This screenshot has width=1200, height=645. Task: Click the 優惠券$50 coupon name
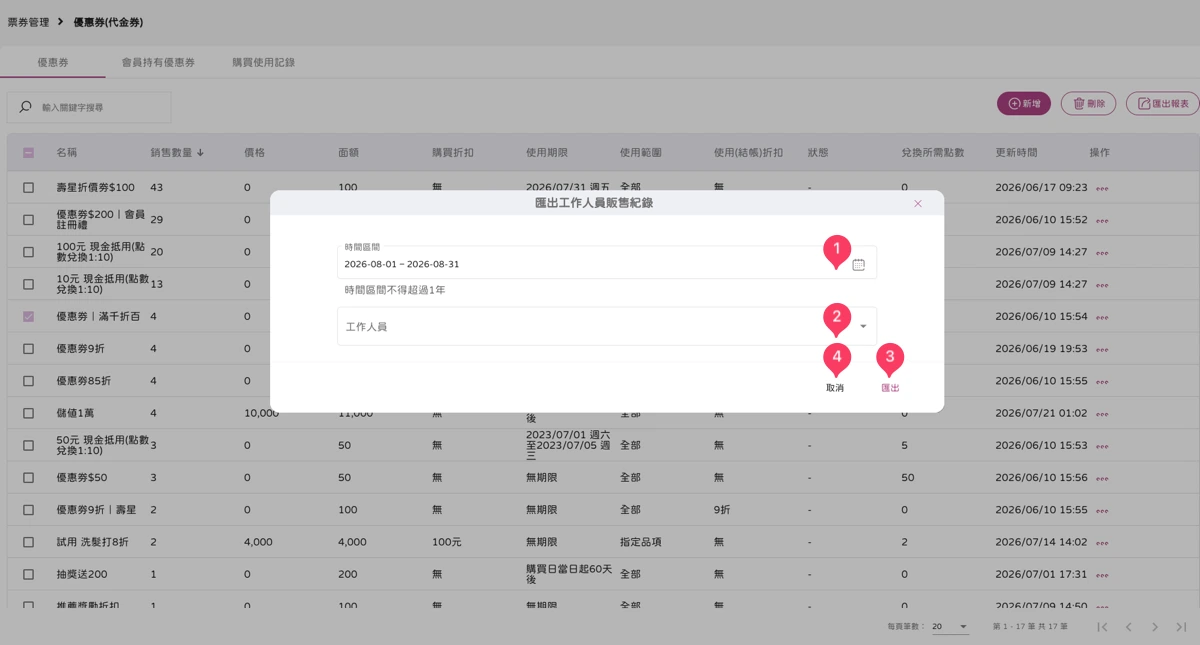[82, 477]
